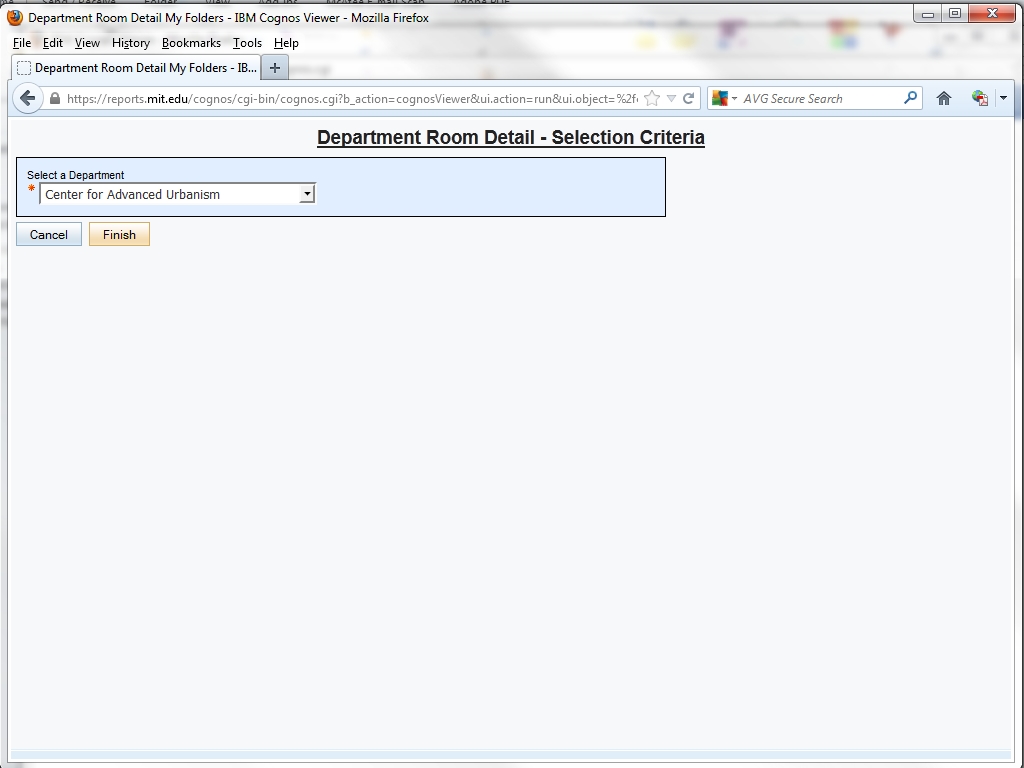Open the History menu
The height and width of the screenshot is (768, 1024).
point(130,43)
